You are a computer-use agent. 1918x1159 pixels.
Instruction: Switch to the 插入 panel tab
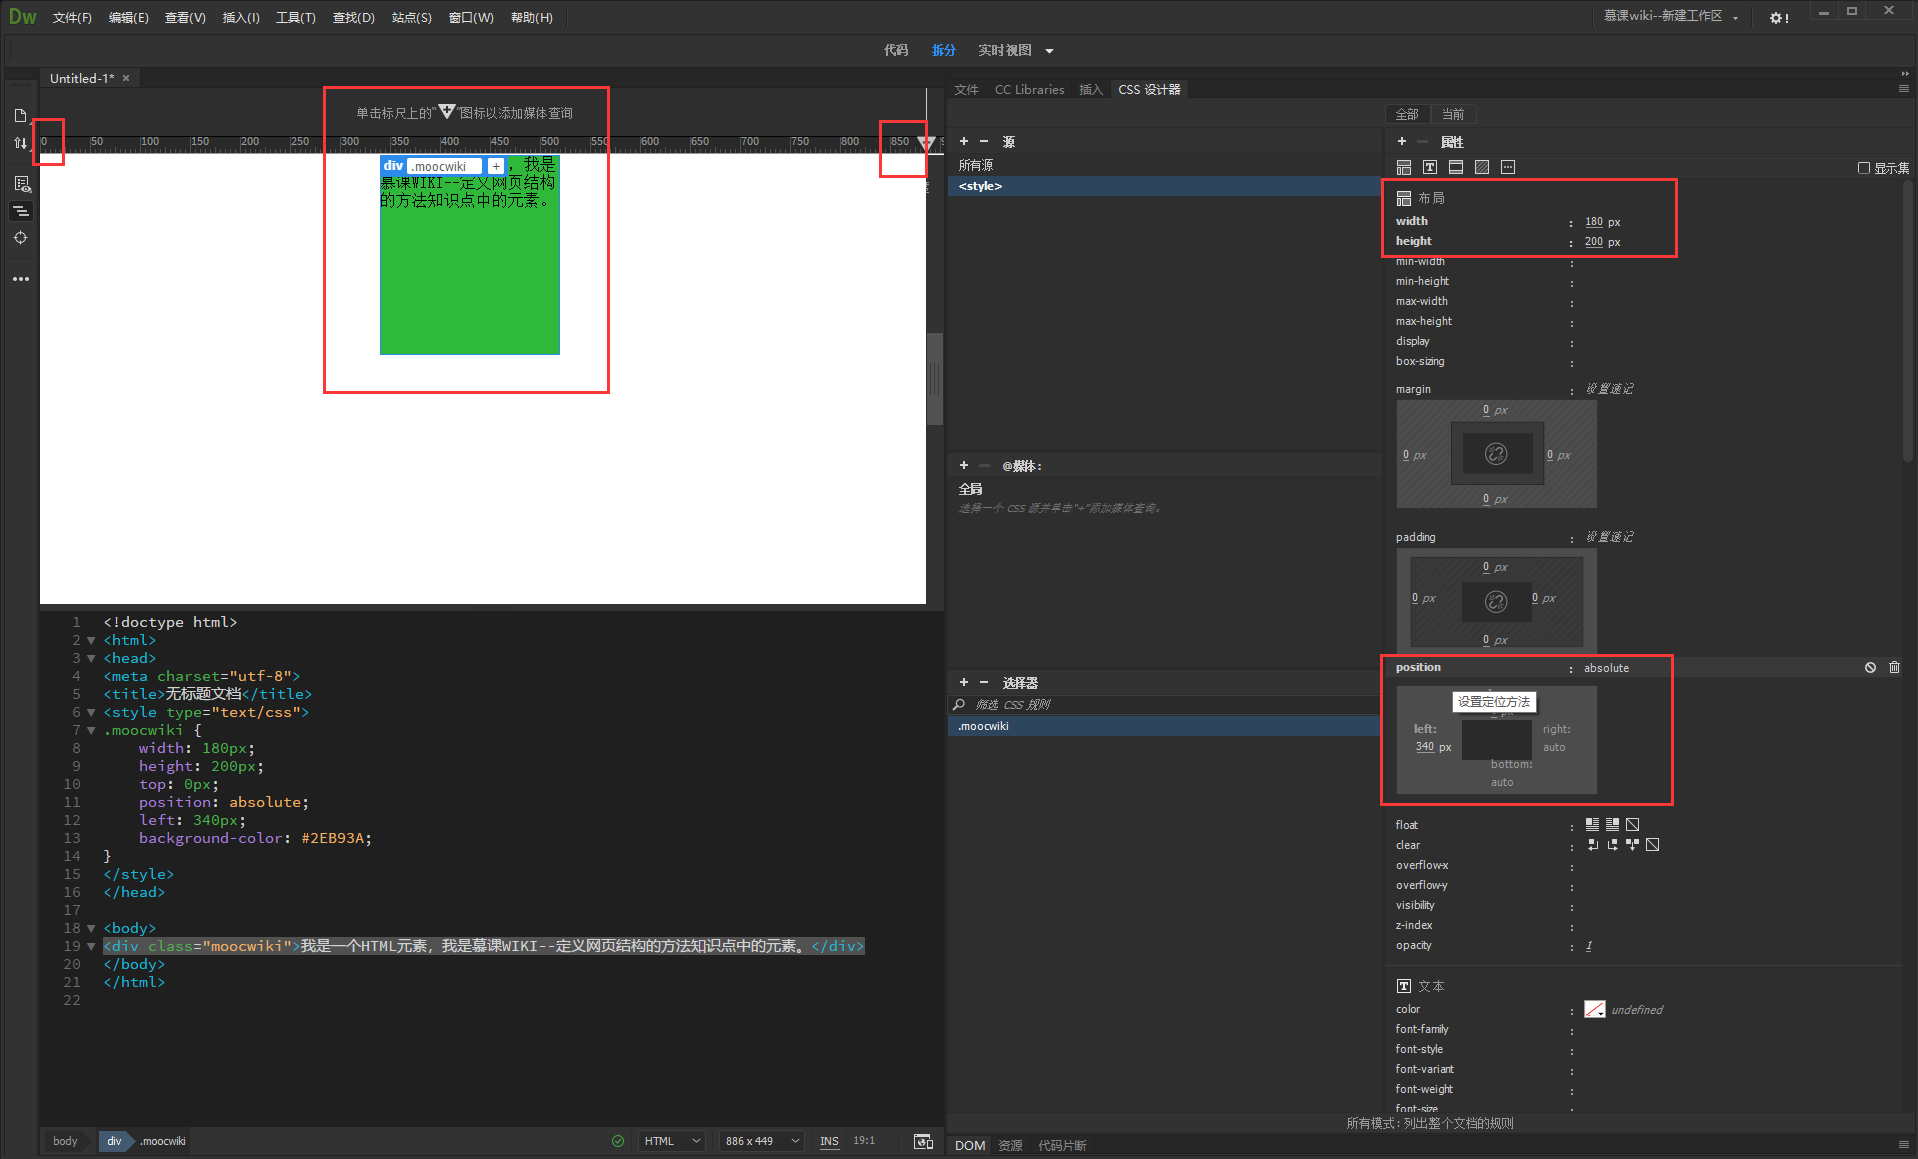click(x=1090, y=90)
